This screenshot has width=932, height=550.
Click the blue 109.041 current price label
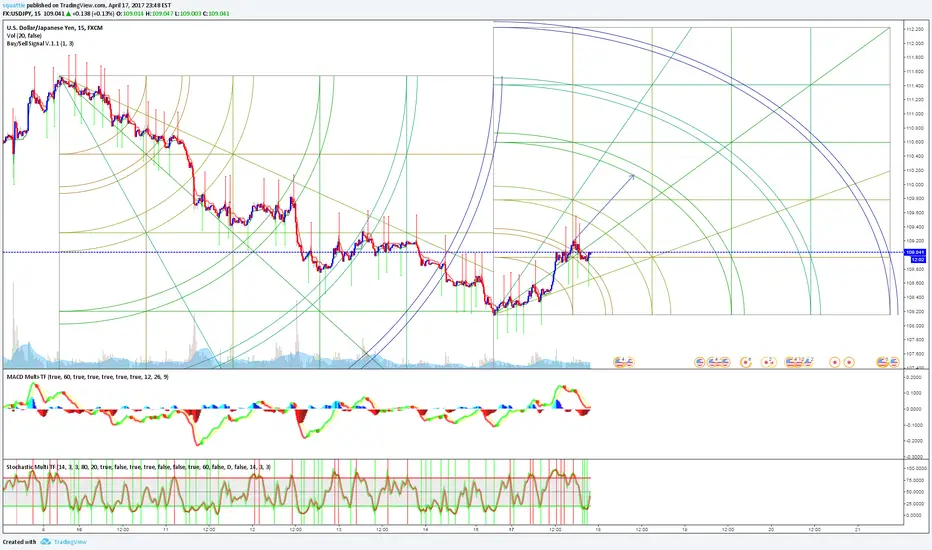914,253
